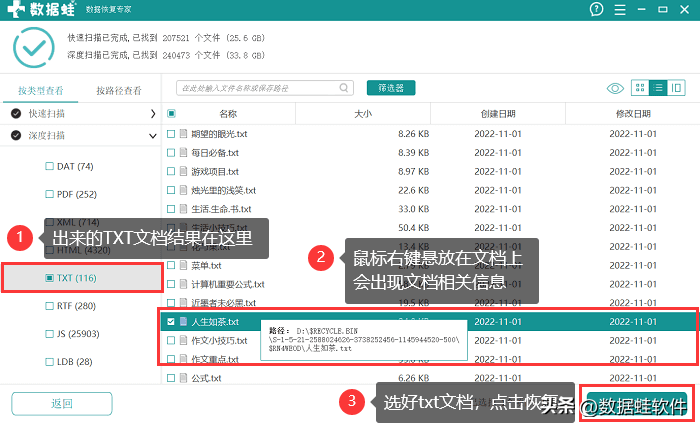Expand the 快速扫描 section
The width and height of the screenshot is (700, 428).
coord(152,114)
